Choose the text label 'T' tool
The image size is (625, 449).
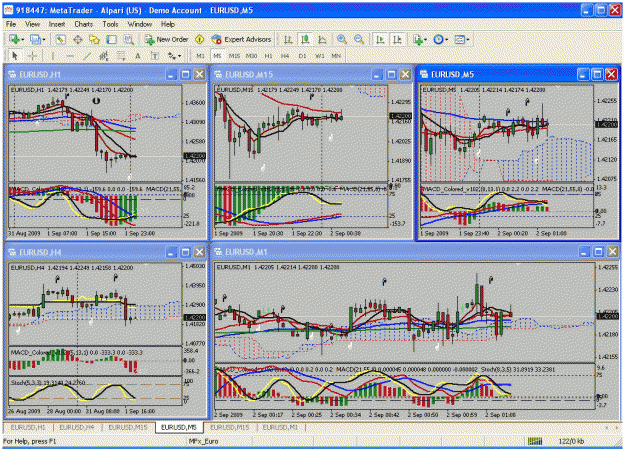[x=155, y=56]
